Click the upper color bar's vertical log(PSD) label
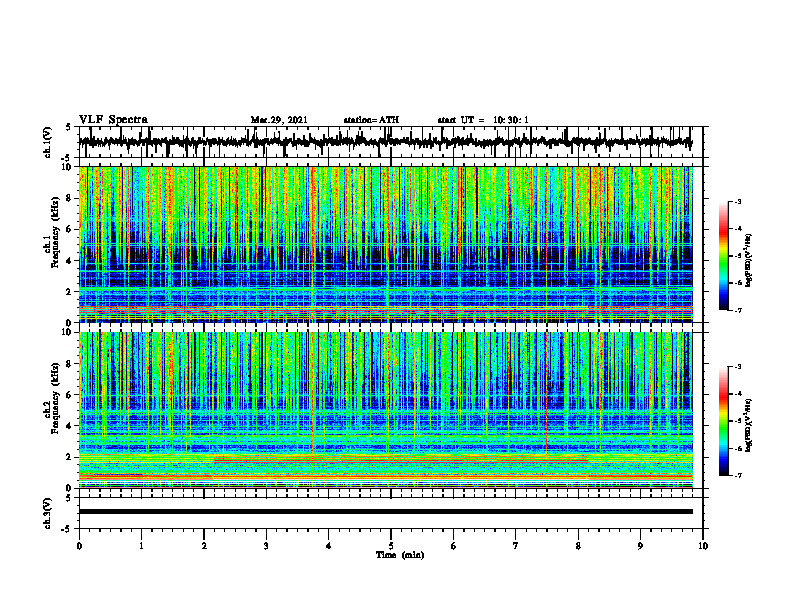This screenshot has width=792, height=612. 749,261
